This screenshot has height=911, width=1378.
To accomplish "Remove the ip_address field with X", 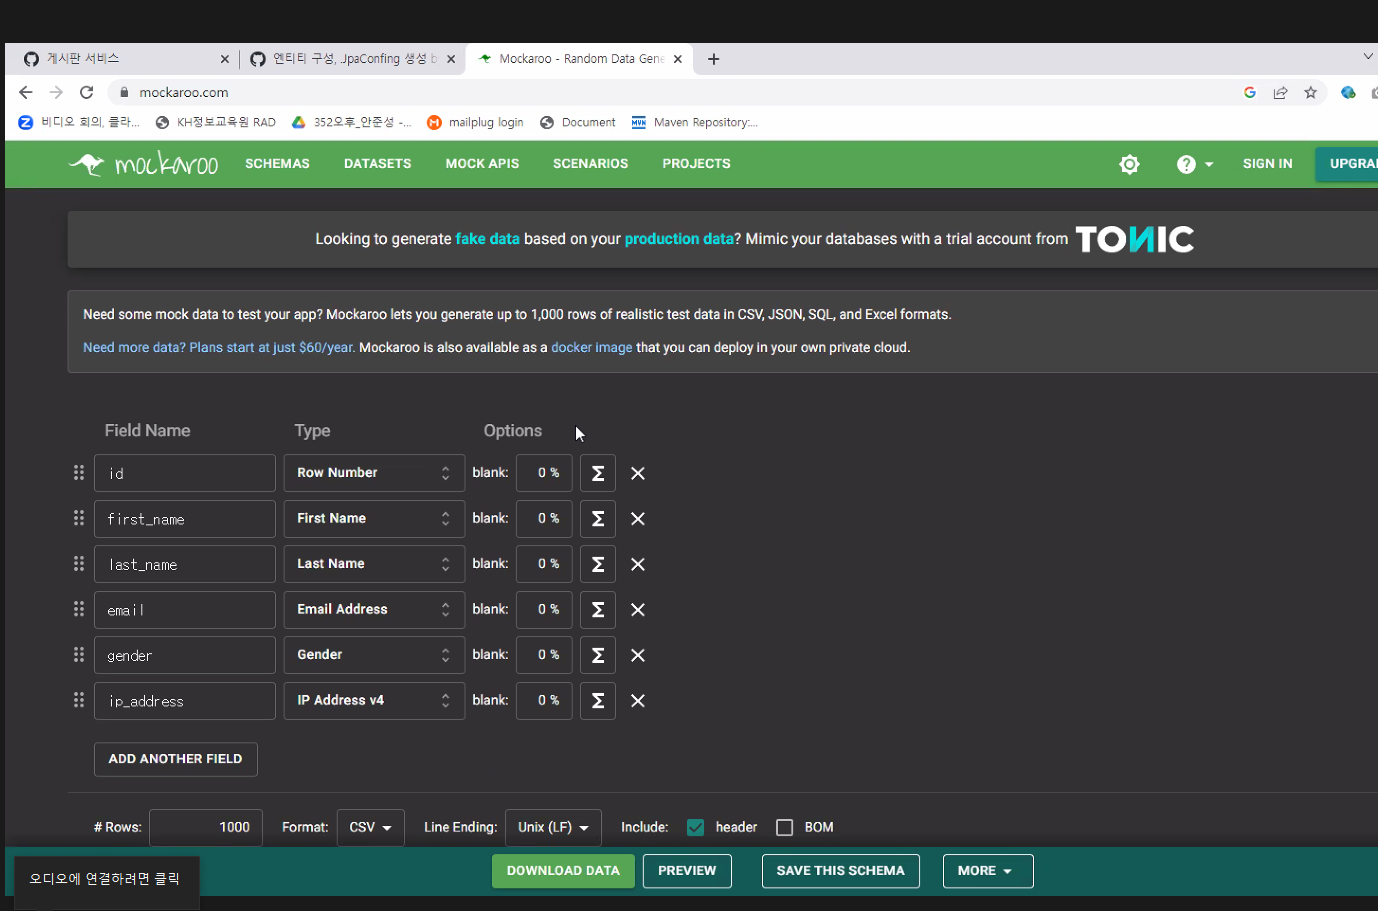I will (x=638, y=701).
